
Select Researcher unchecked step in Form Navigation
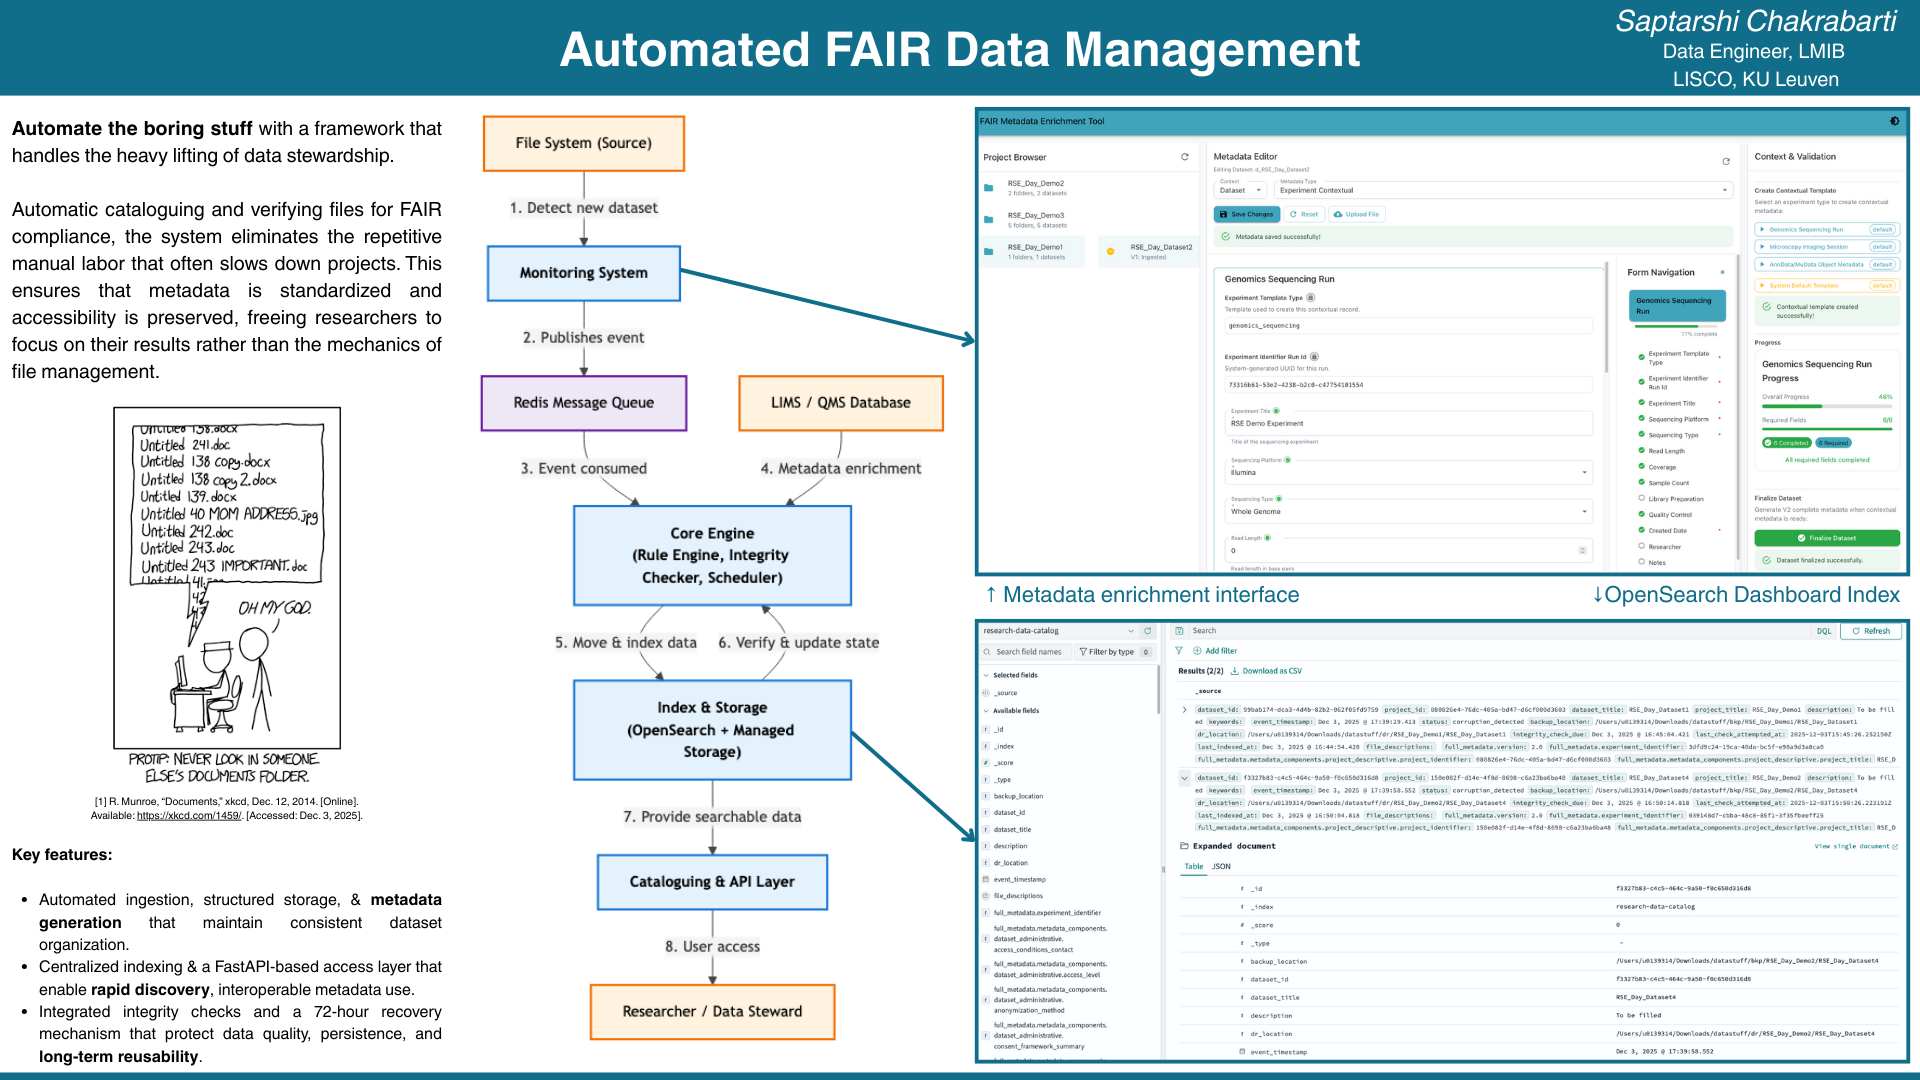pos(1664,546)
